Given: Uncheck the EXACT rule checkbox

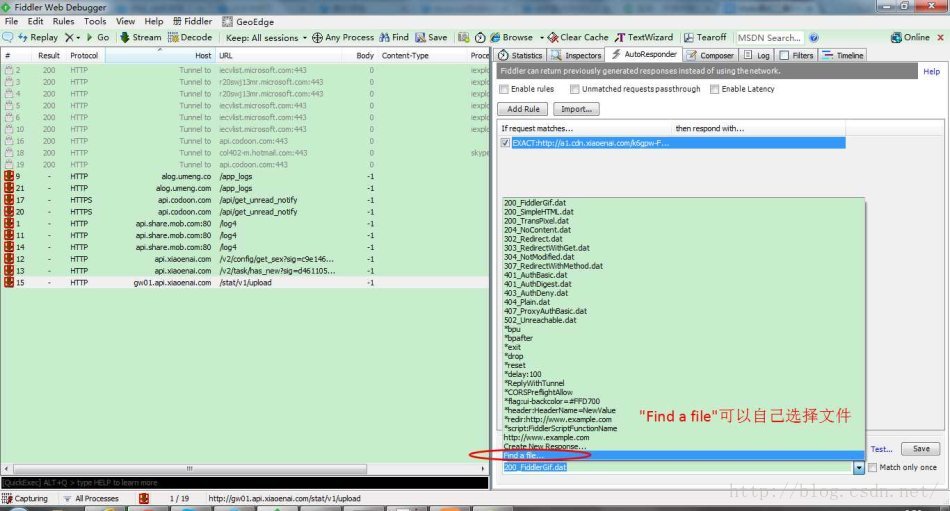Looking at the screenshot, I should [x=505, y=143].
